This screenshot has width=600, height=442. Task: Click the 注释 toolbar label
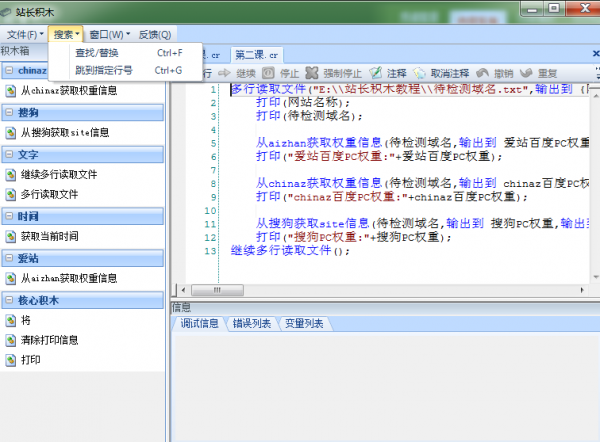tap(396, 73)
